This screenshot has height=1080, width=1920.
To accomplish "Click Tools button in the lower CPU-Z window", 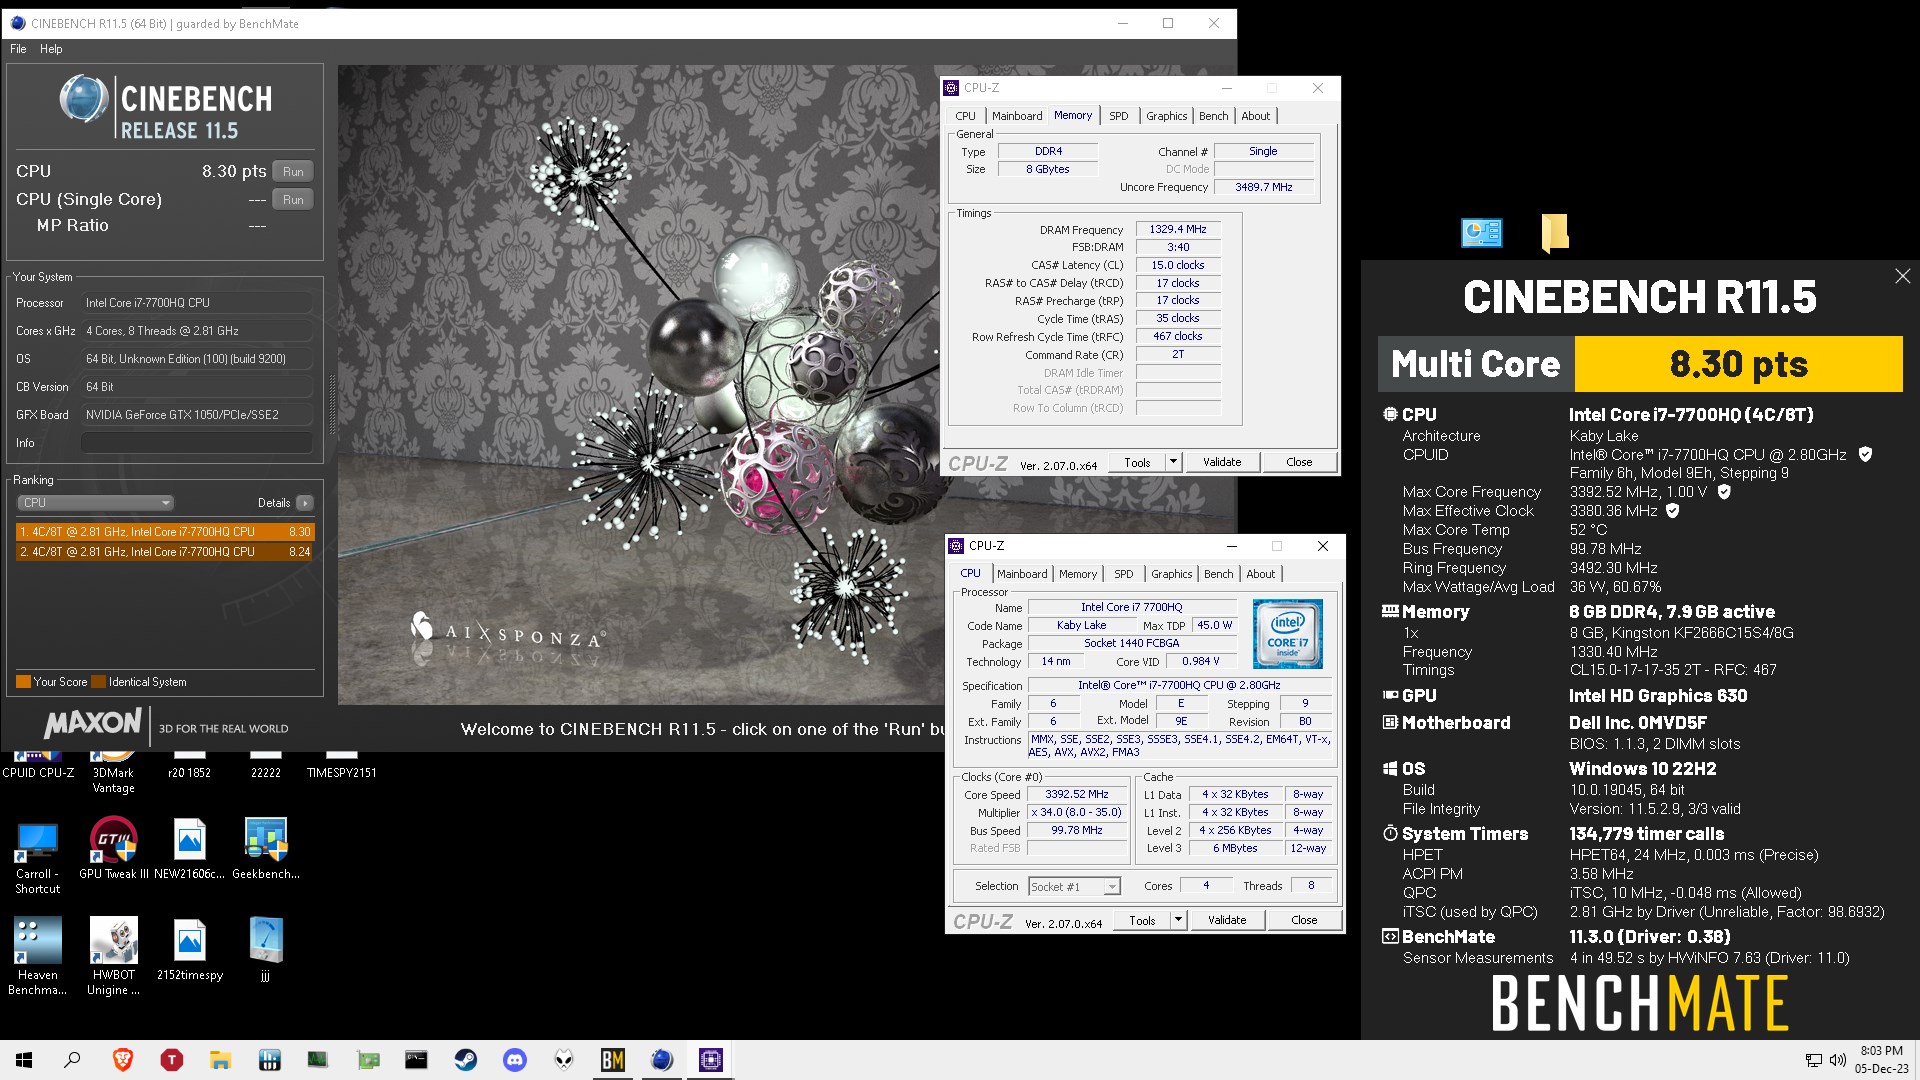I will (x=1142, y=920).
